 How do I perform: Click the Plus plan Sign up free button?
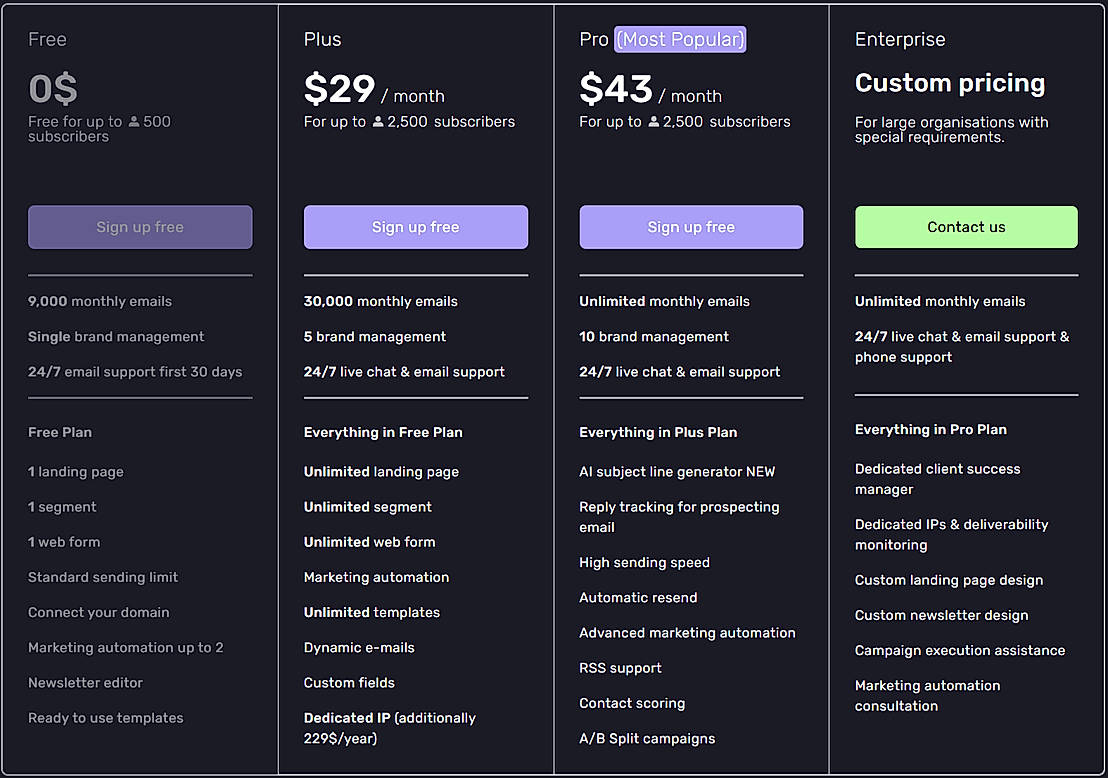click(416, 227)
